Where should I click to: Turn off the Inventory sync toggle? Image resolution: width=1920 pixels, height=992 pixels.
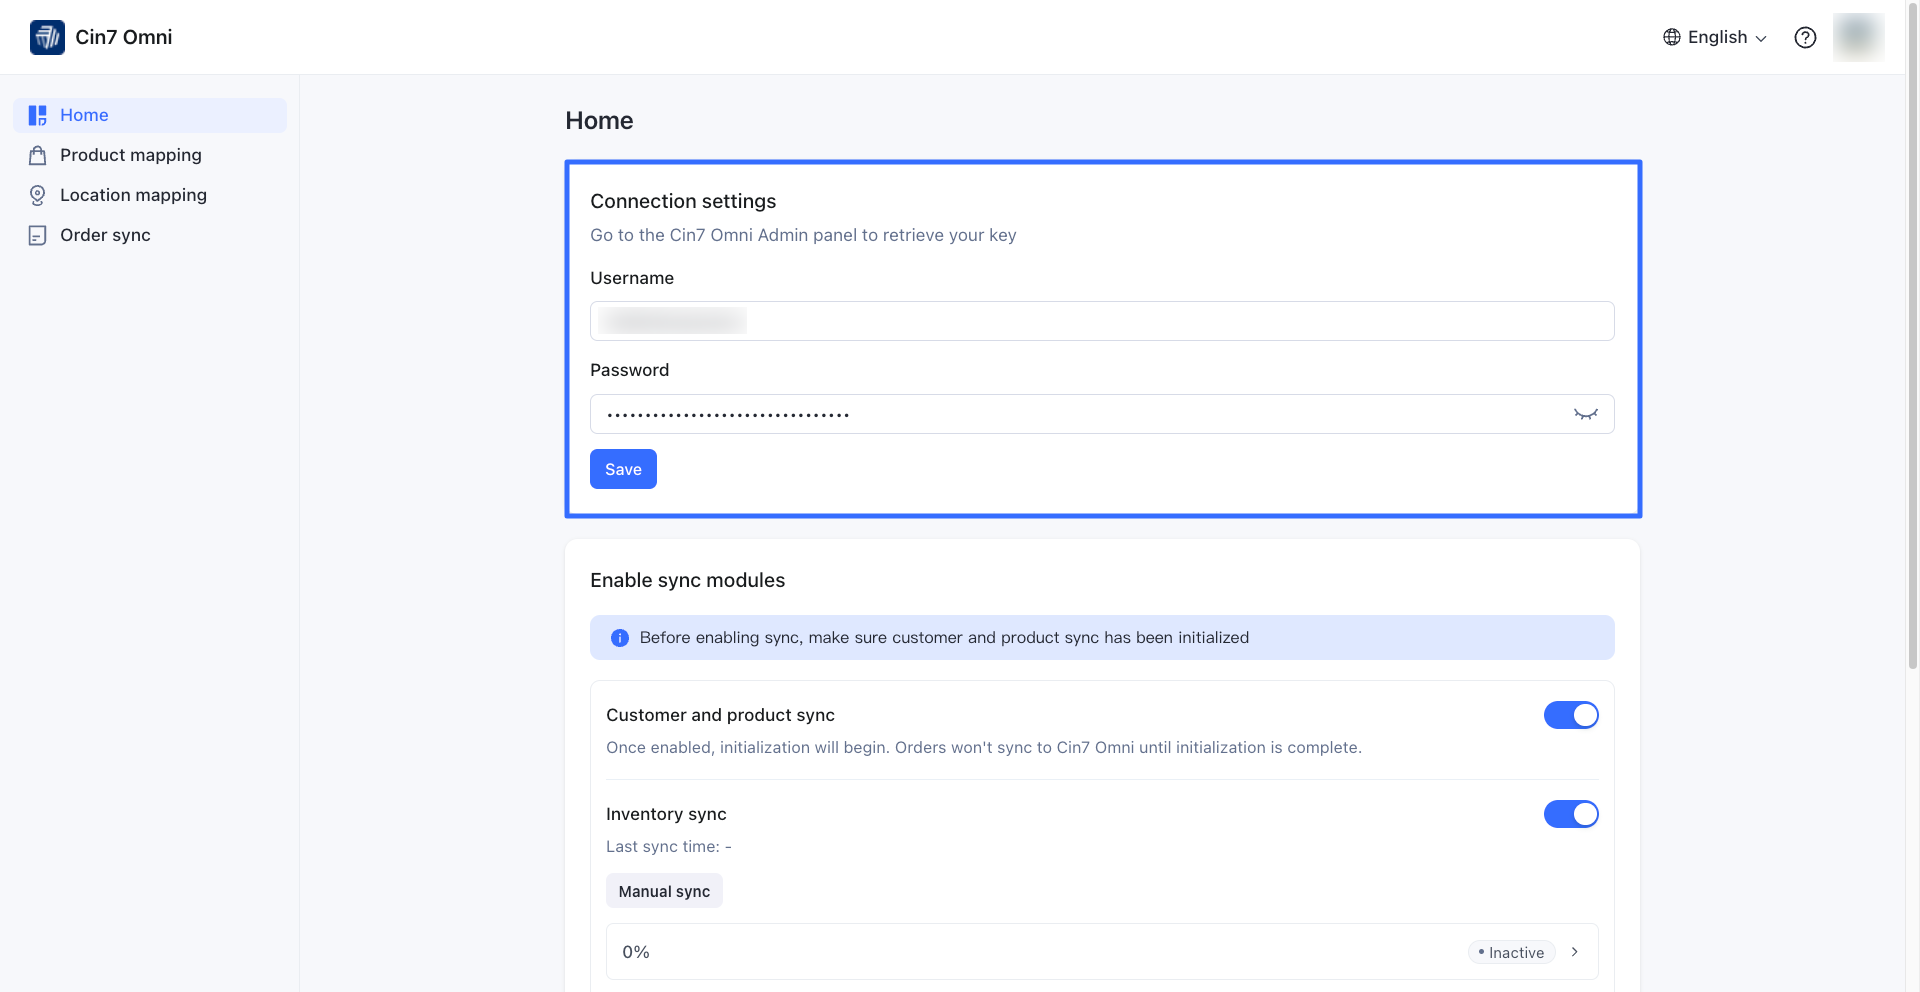click(1571, 814)
